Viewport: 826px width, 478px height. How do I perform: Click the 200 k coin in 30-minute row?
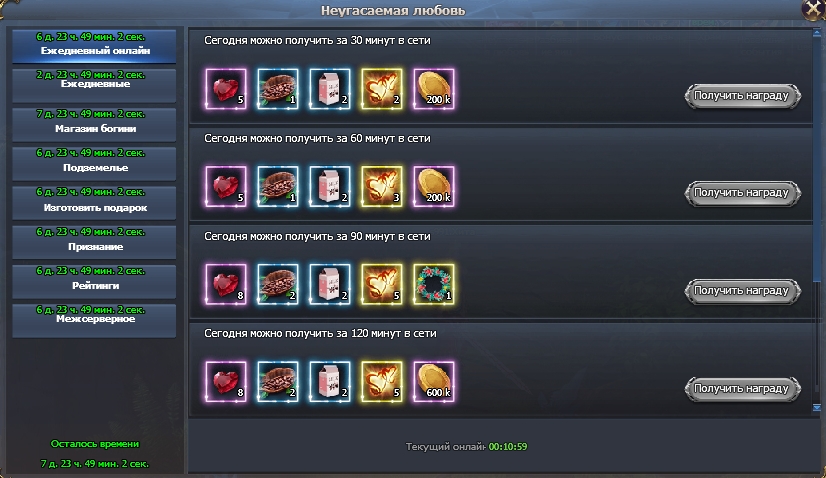[434, 89]
